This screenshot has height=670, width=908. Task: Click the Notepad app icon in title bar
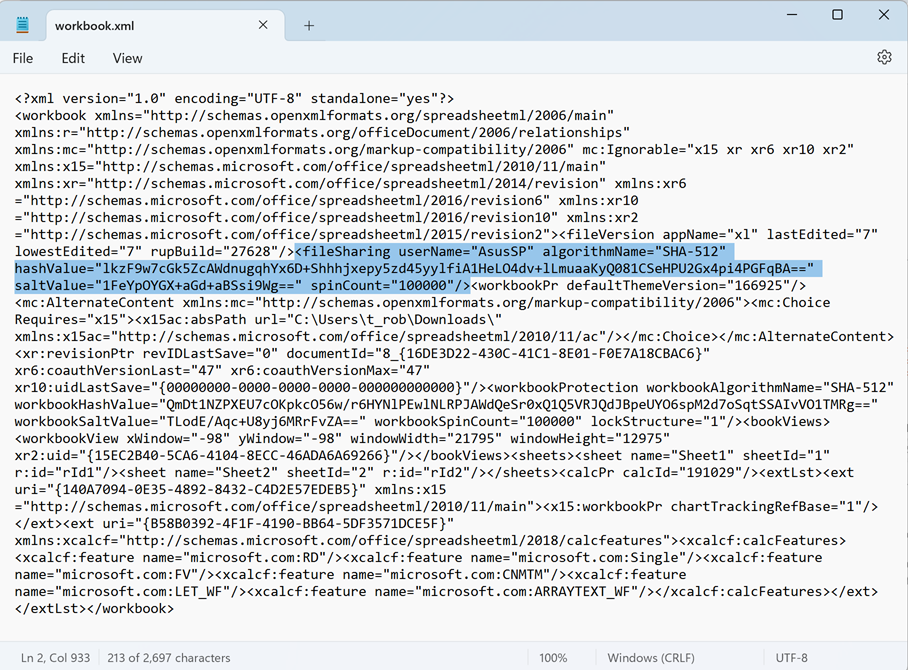[24, 25]
